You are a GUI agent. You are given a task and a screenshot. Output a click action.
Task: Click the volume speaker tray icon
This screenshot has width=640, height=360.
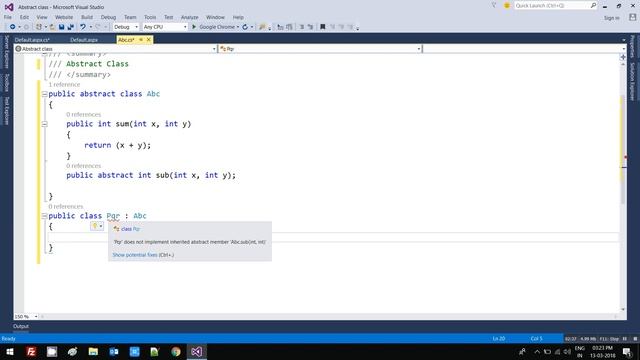[567, 351]
